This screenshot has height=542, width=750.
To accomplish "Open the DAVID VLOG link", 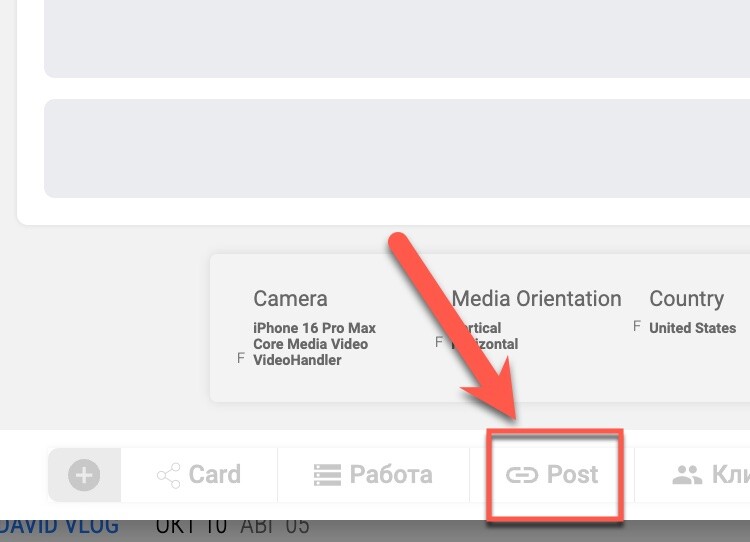I will 60,526.
